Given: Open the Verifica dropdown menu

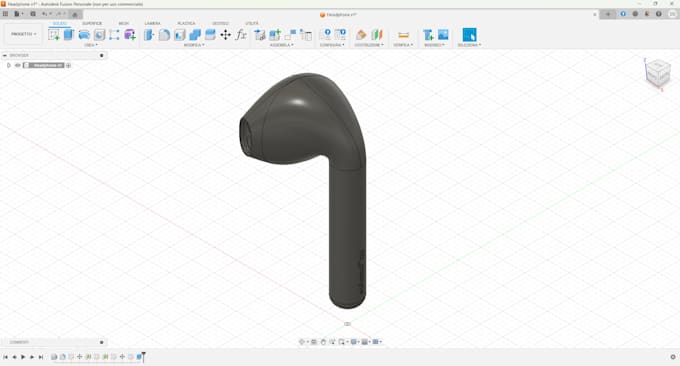Looking at the screenshot, I should [403, 45].
